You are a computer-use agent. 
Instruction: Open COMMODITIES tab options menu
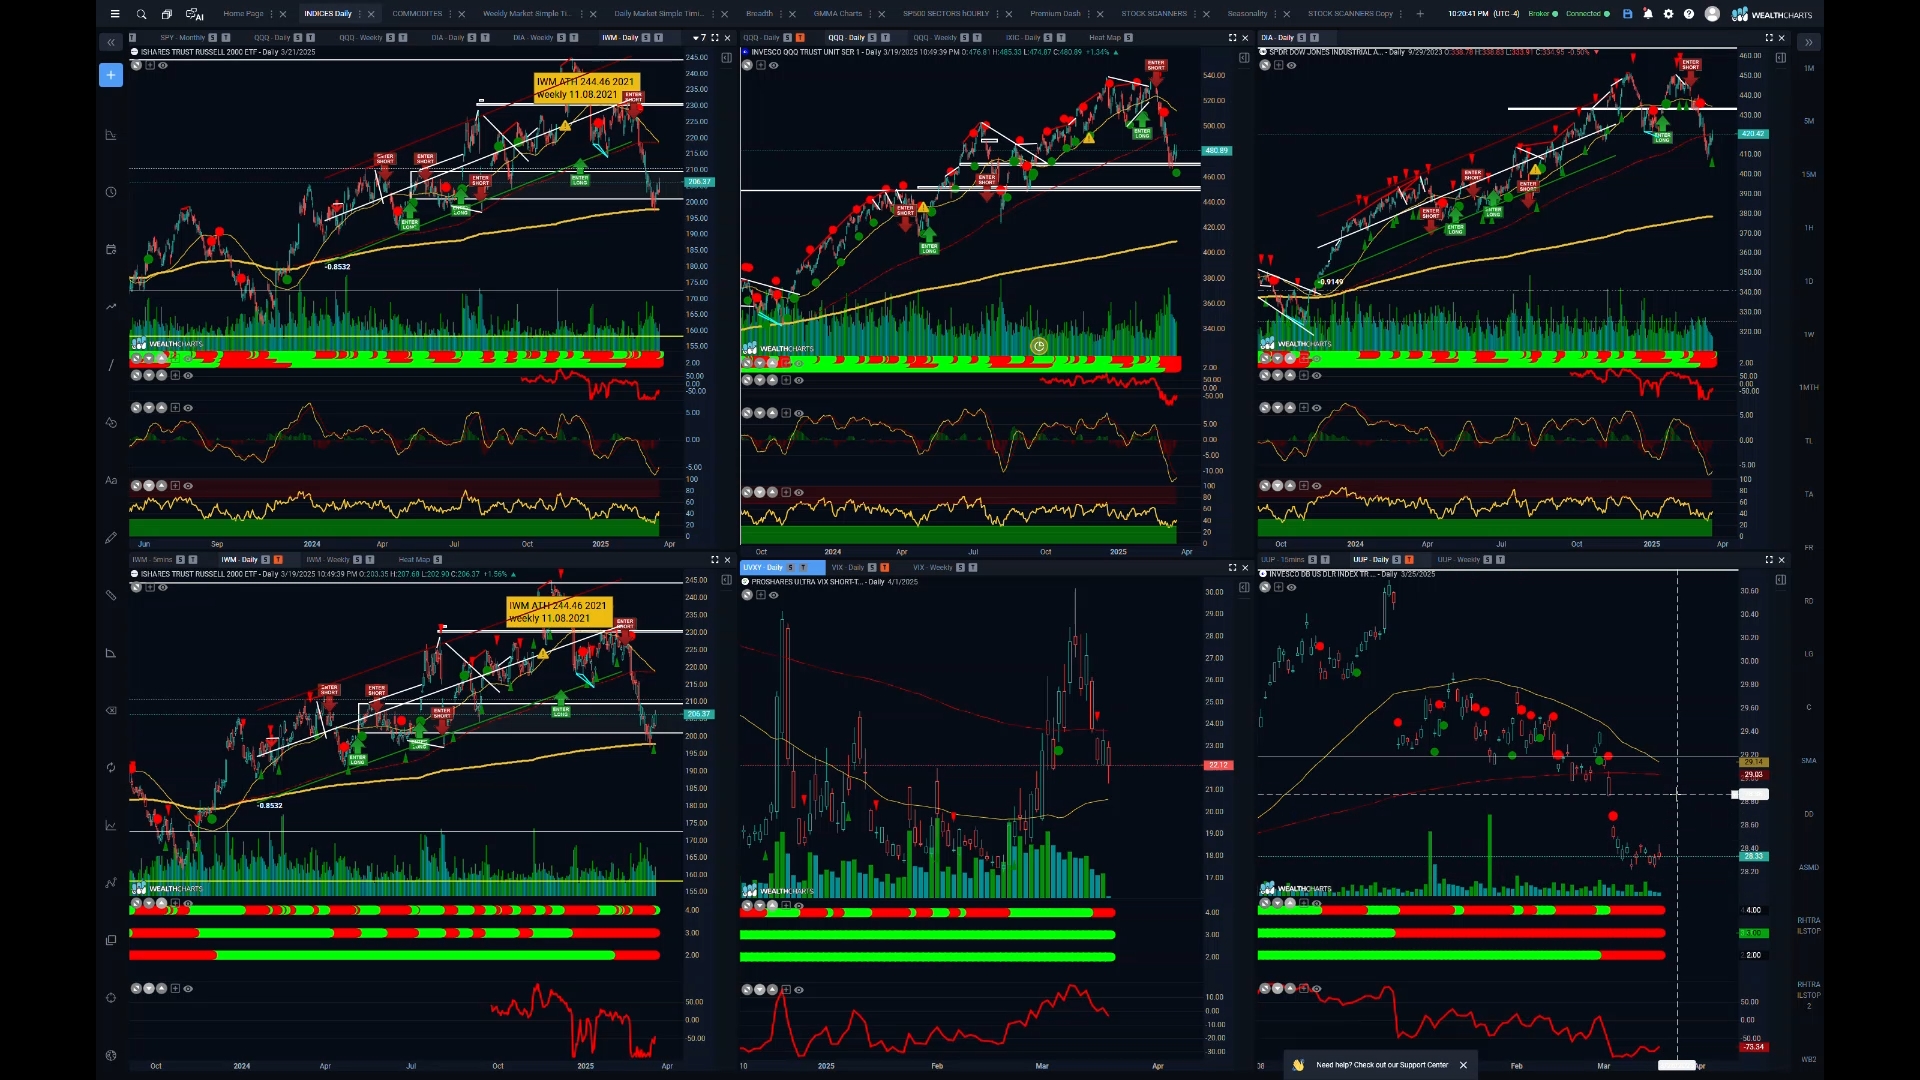coord(449,14)
